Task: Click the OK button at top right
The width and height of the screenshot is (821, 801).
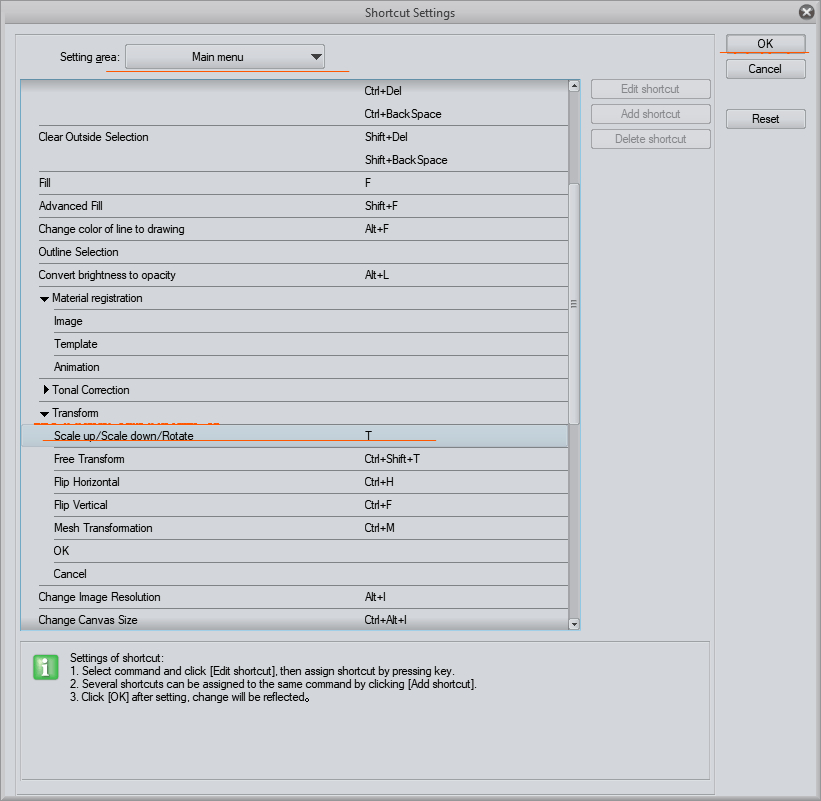Action: coord(765,43)
